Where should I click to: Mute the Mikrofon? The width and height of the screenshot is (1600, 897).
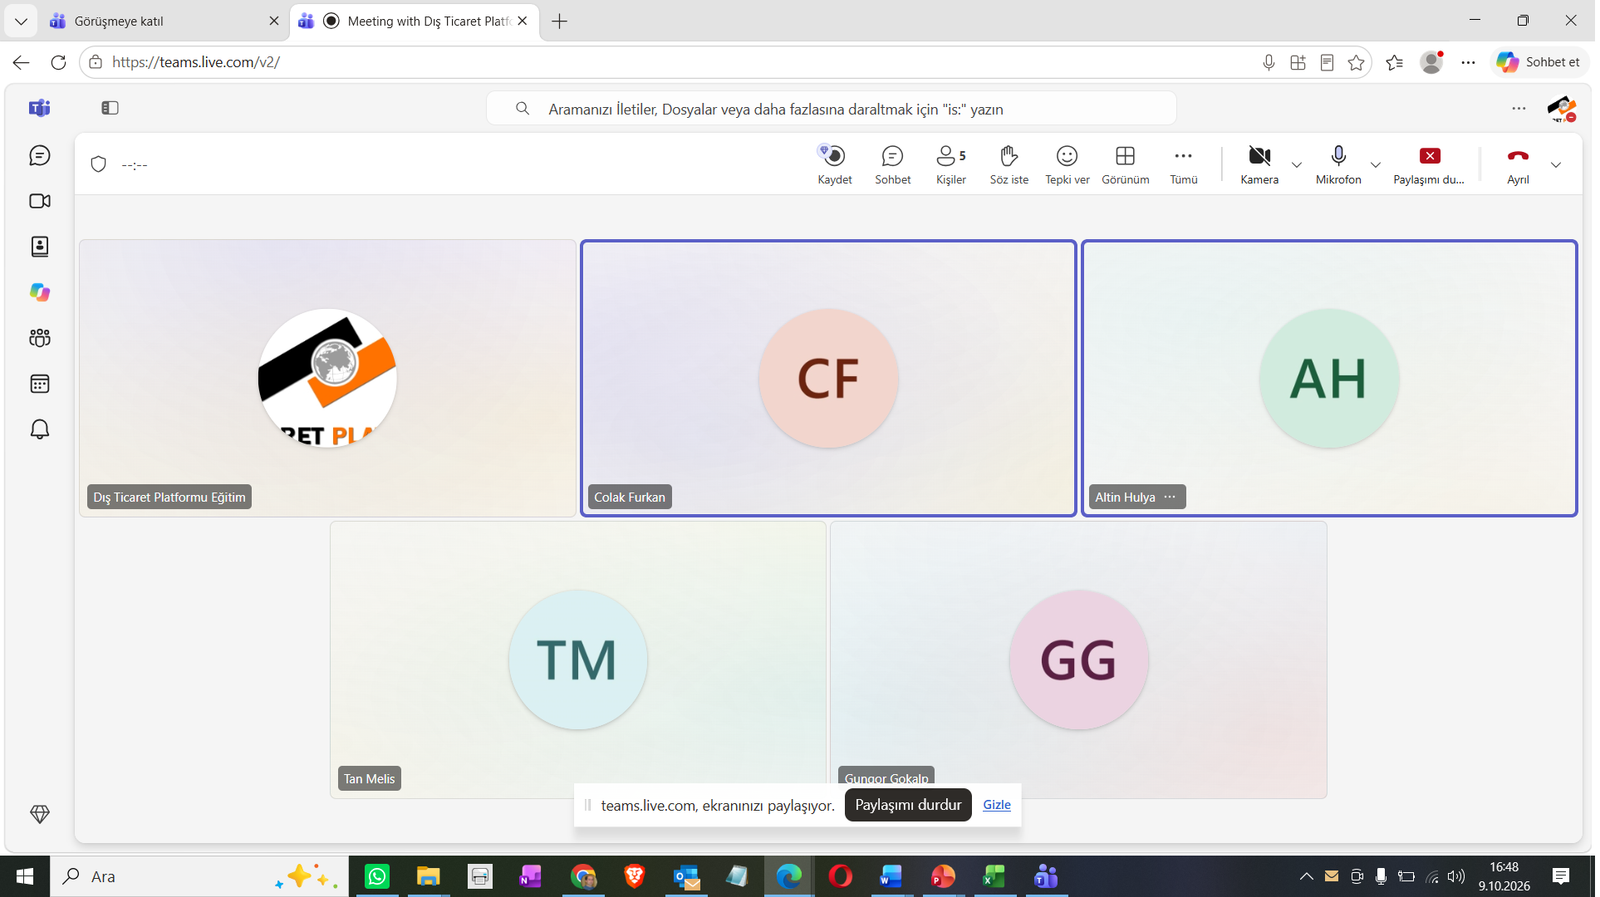(1338, 165)
